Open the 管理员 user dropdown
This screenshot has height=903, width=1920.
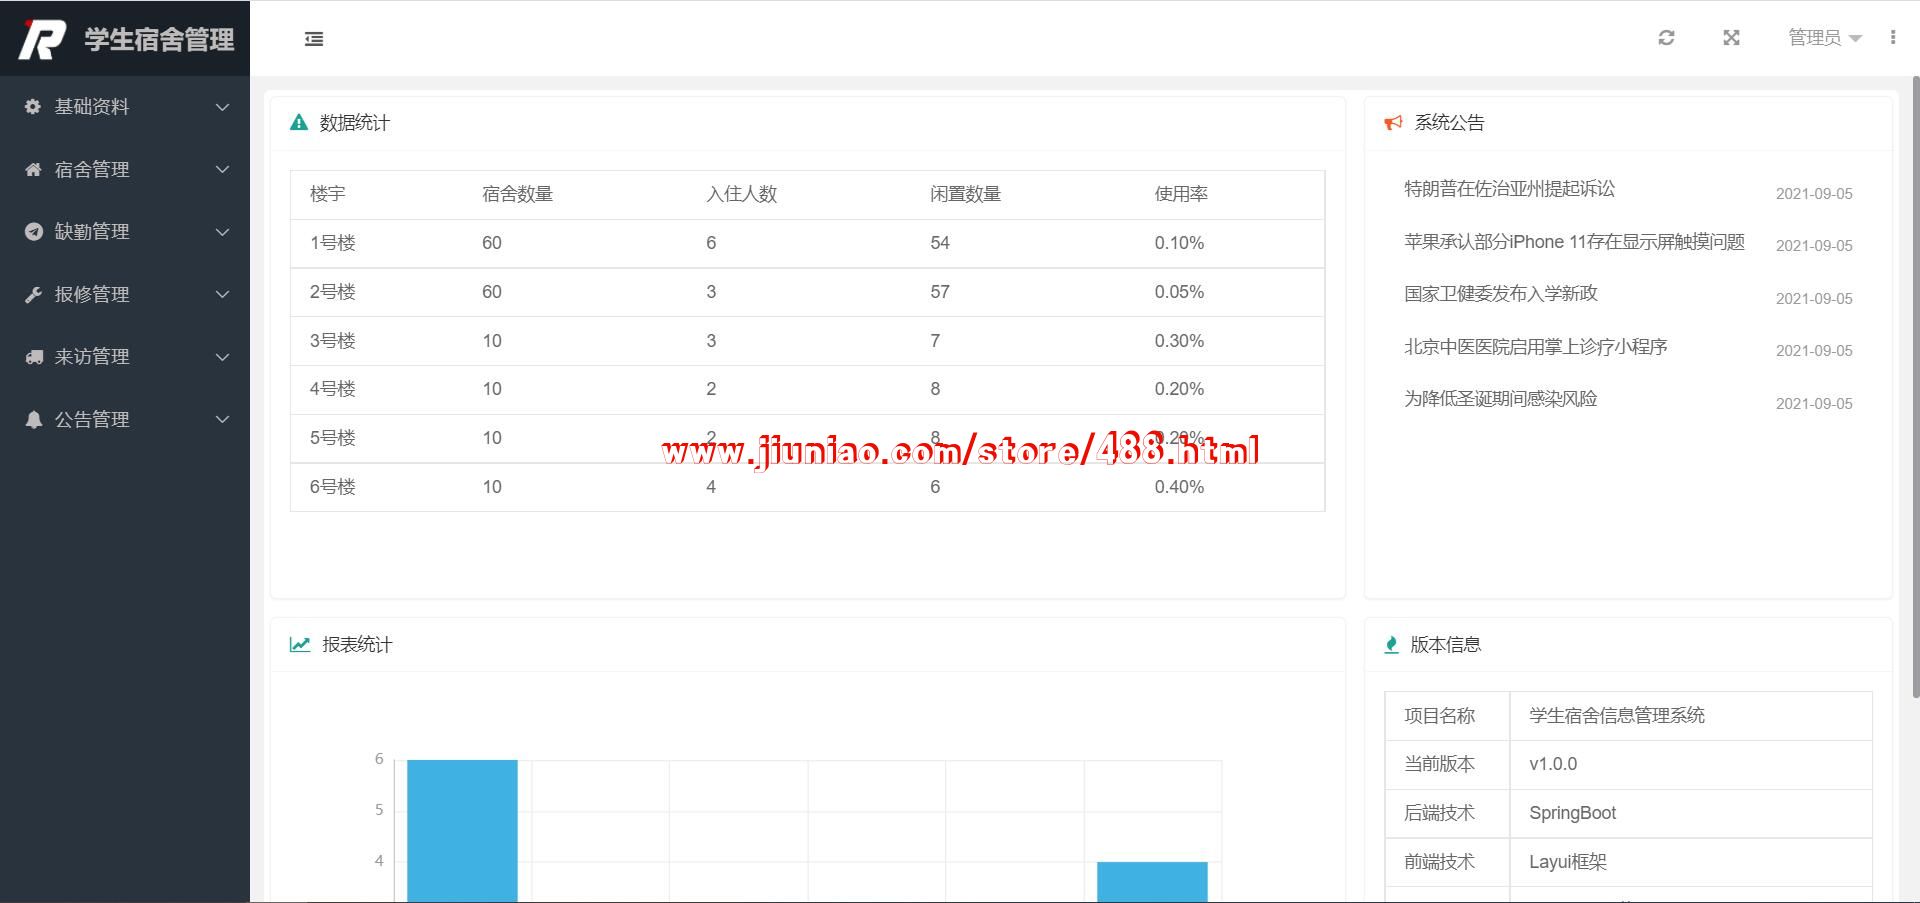[x=1824, y=38]
